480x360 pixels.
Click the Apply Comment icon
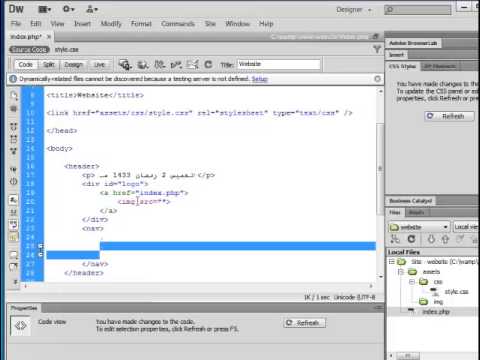coord(13,255)
